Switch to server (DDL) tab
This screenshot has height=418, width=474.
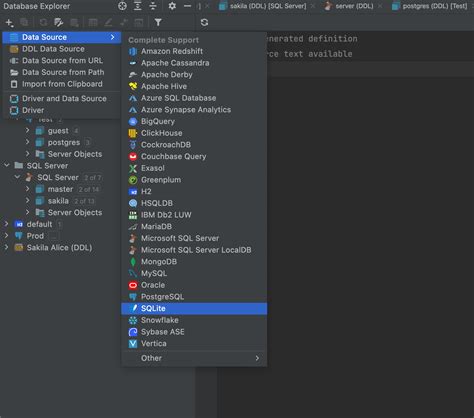tap(349, 6)
